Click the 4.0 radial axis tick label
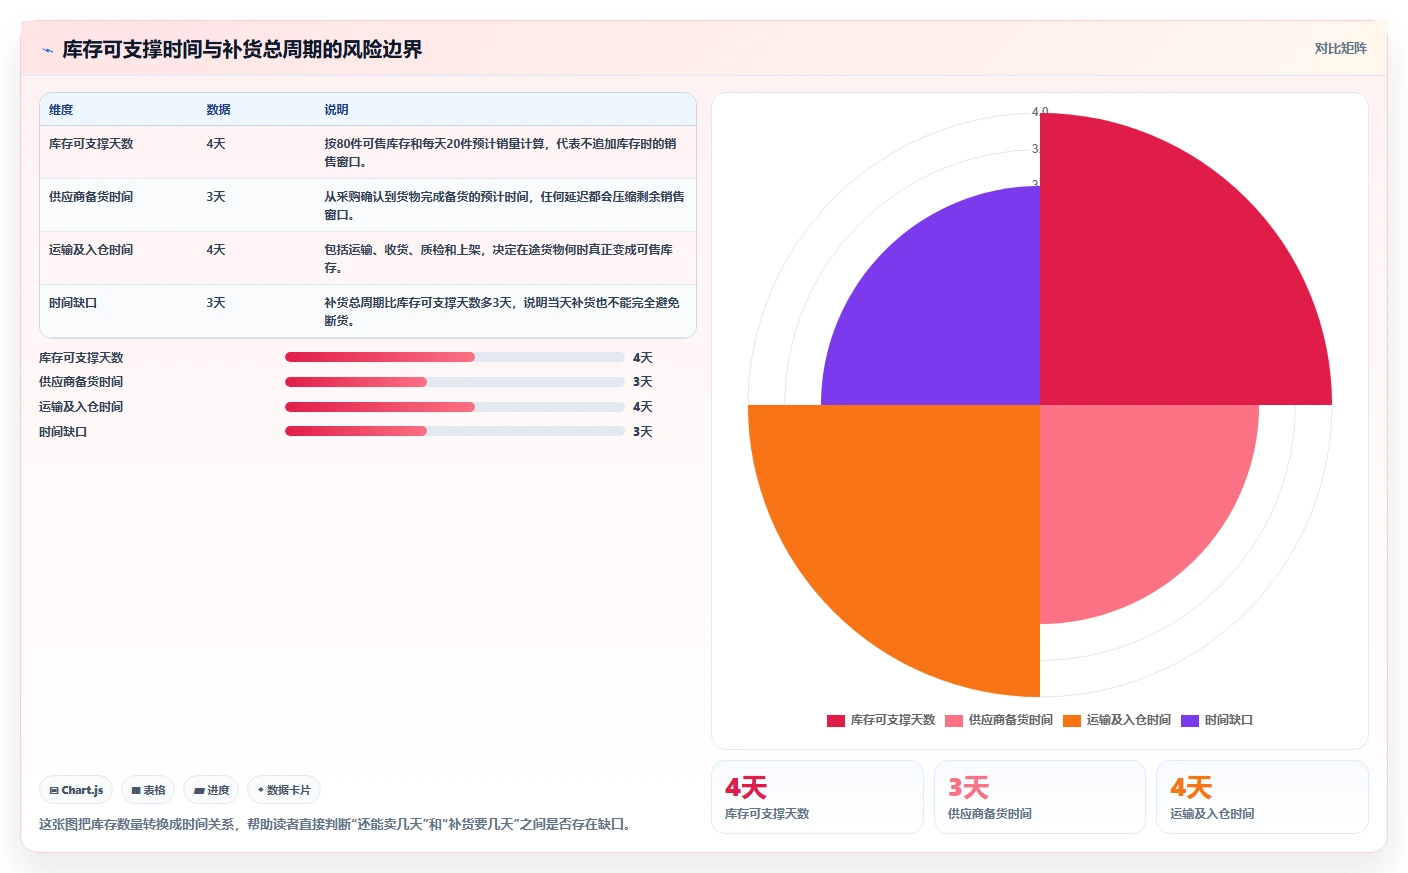Viewport: 1408px width, 873px height. 1040,112
